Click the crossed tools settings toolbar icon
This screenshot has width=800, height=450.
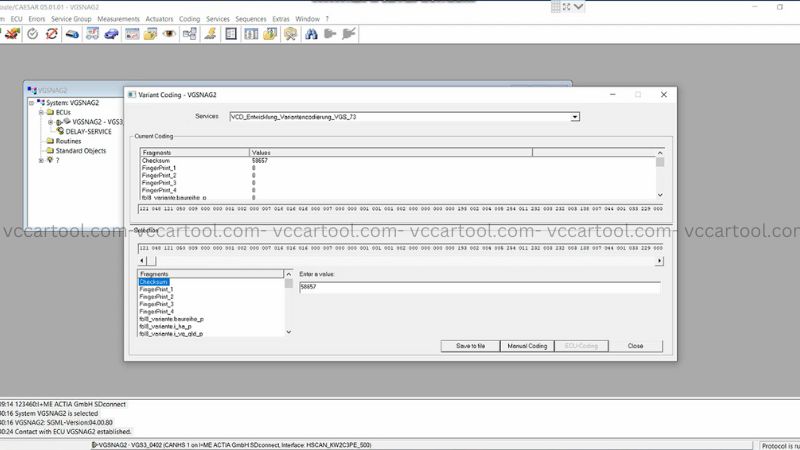click(x=291, y=34)
